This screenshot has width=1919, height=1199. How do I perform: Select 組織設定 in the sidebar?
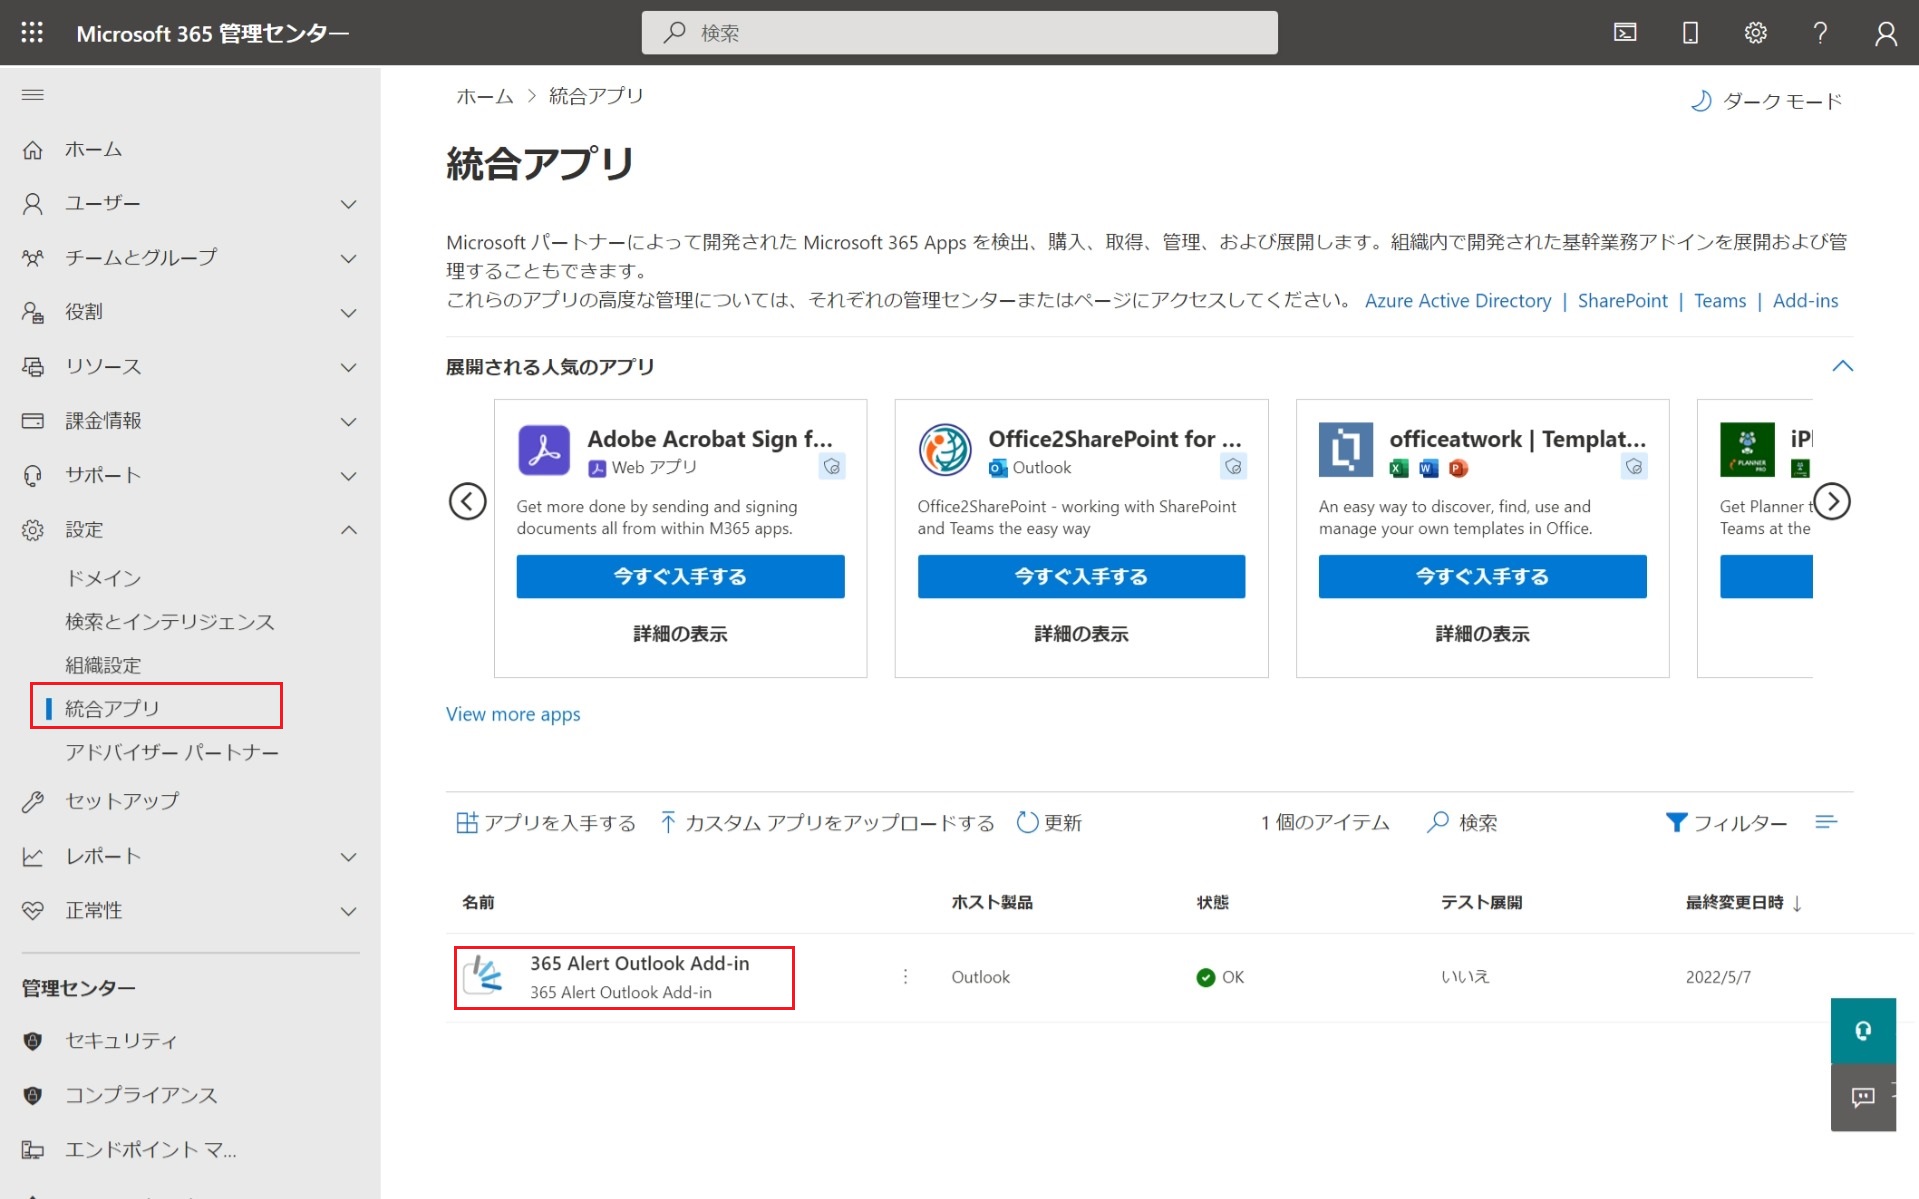[103, 665]
